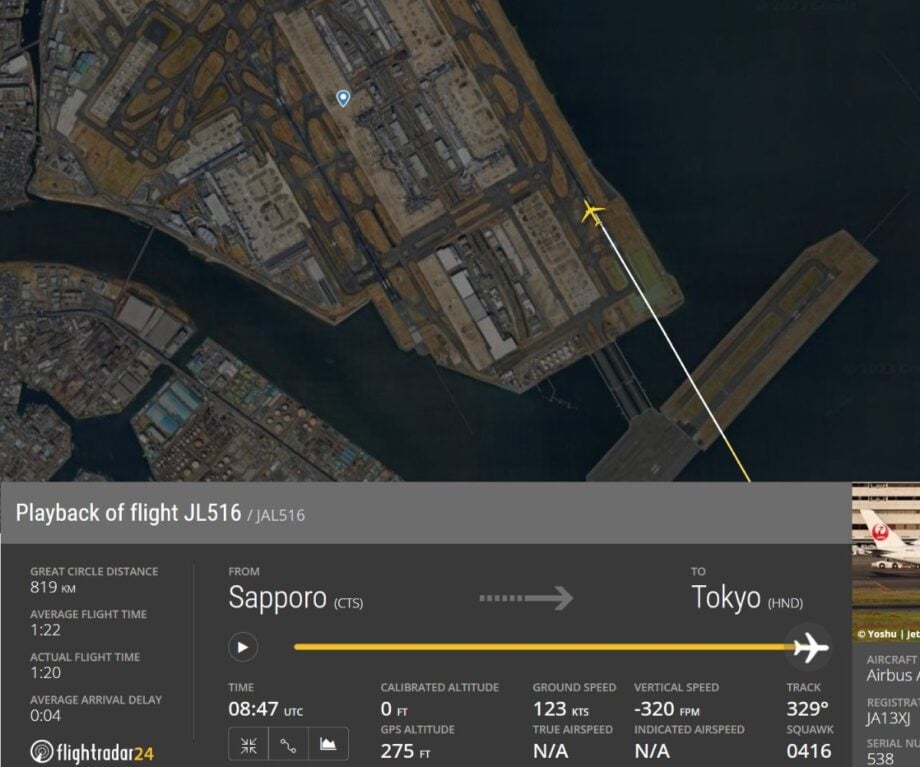This screenshot has width=920, height=767.
Task: Click the yellow aircraft icon on map
Action: point(593,212)
